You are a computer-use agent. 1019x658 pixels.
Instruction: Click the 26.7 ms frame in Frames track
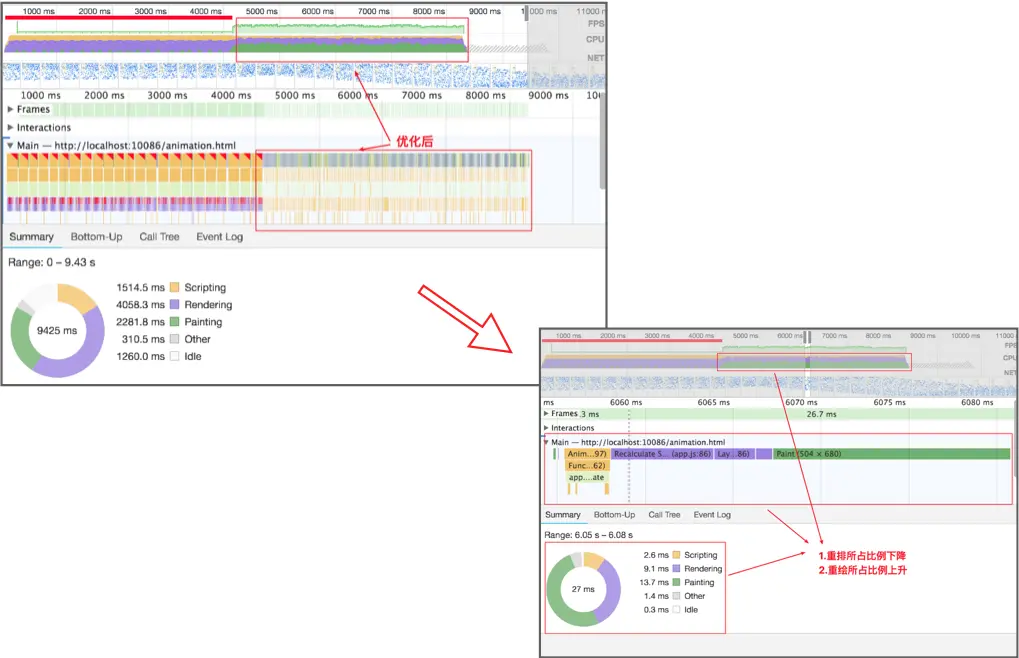(x=821, y=414)
